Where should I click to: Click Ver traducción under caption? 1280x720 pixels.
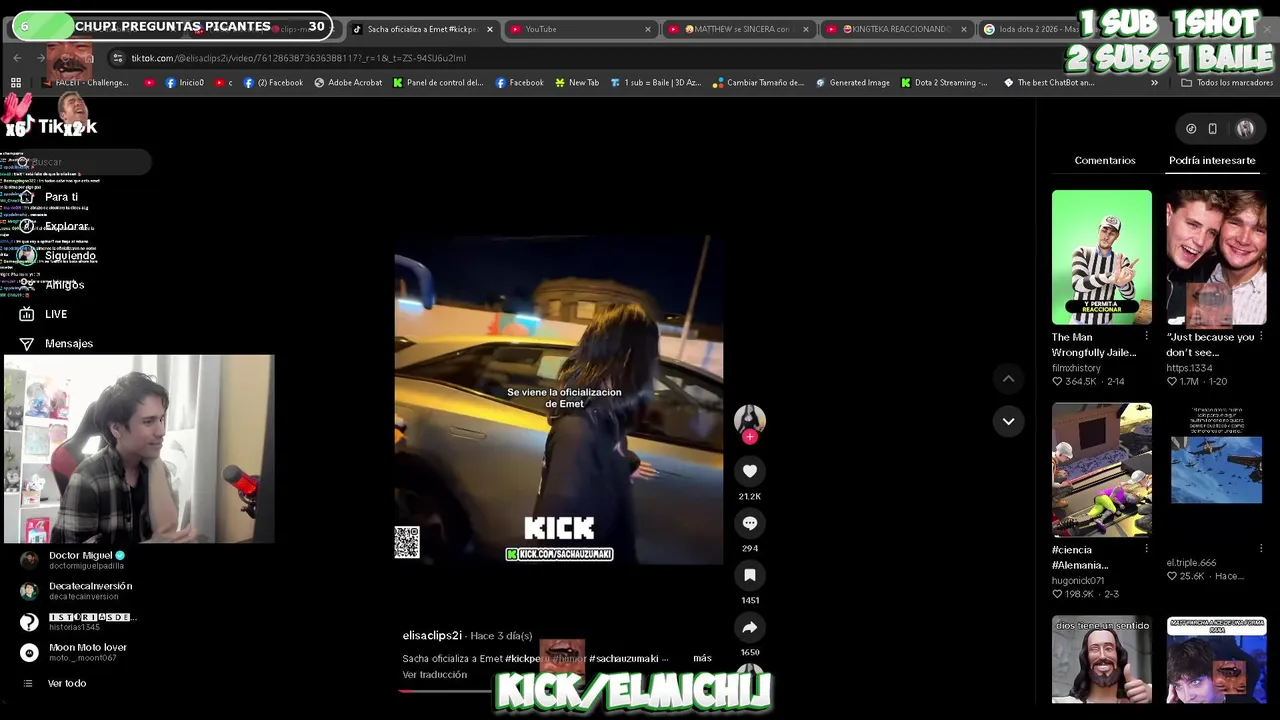(435, 675)
